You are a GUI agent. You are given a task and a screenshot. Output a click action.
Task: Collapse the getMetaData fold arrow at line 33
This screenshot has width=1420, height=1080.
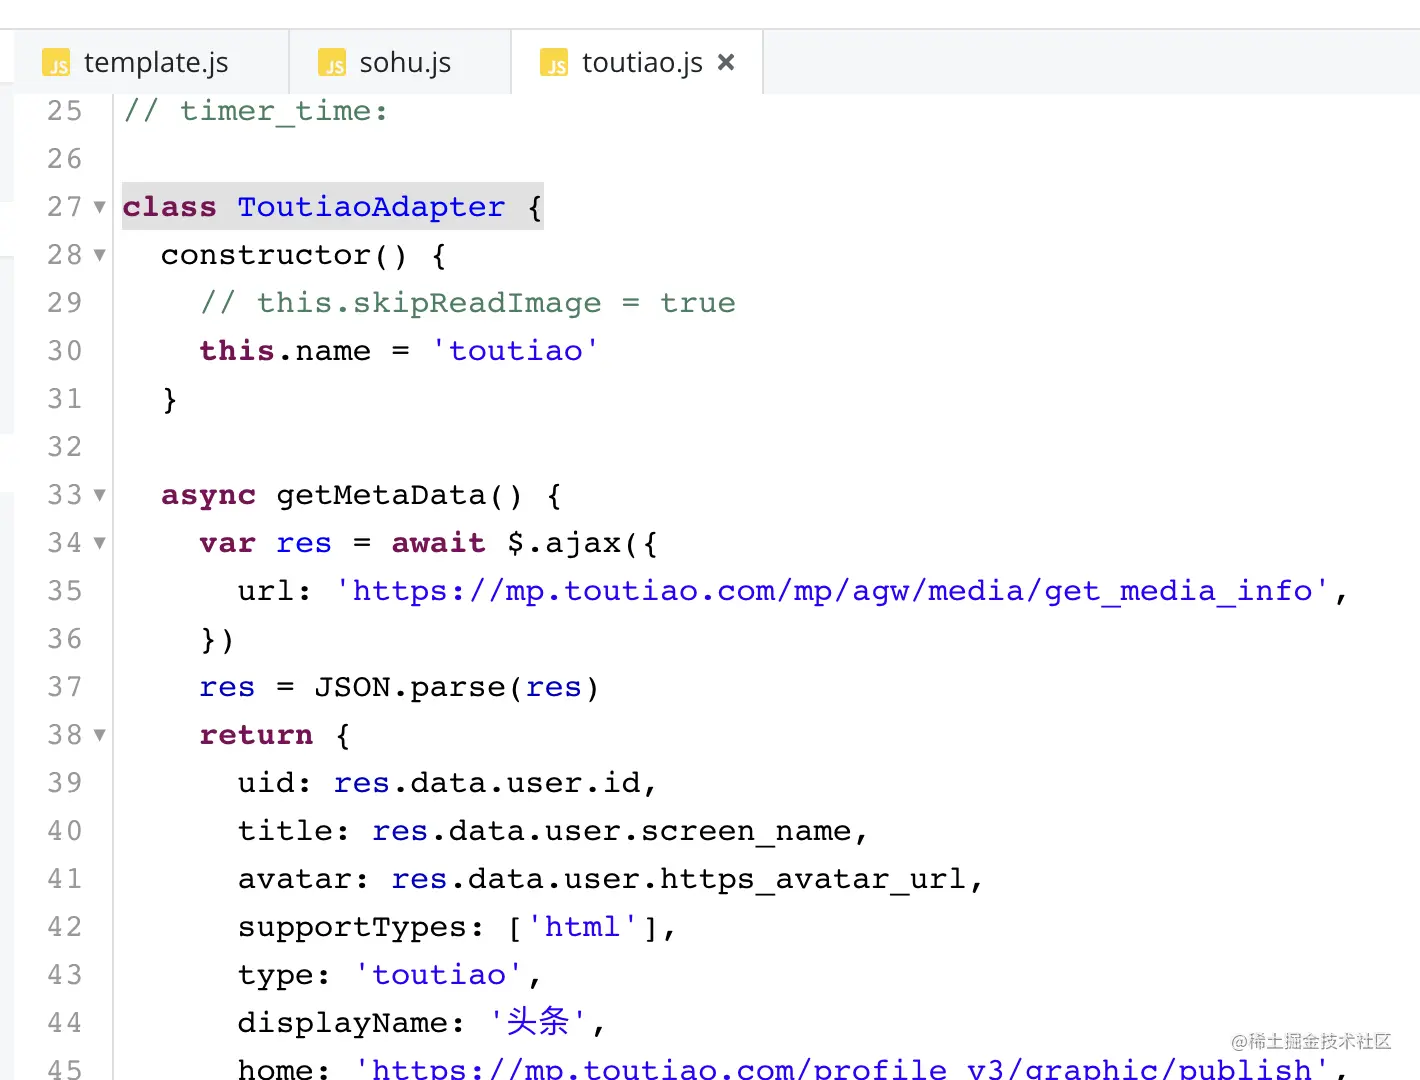[99, 495]
